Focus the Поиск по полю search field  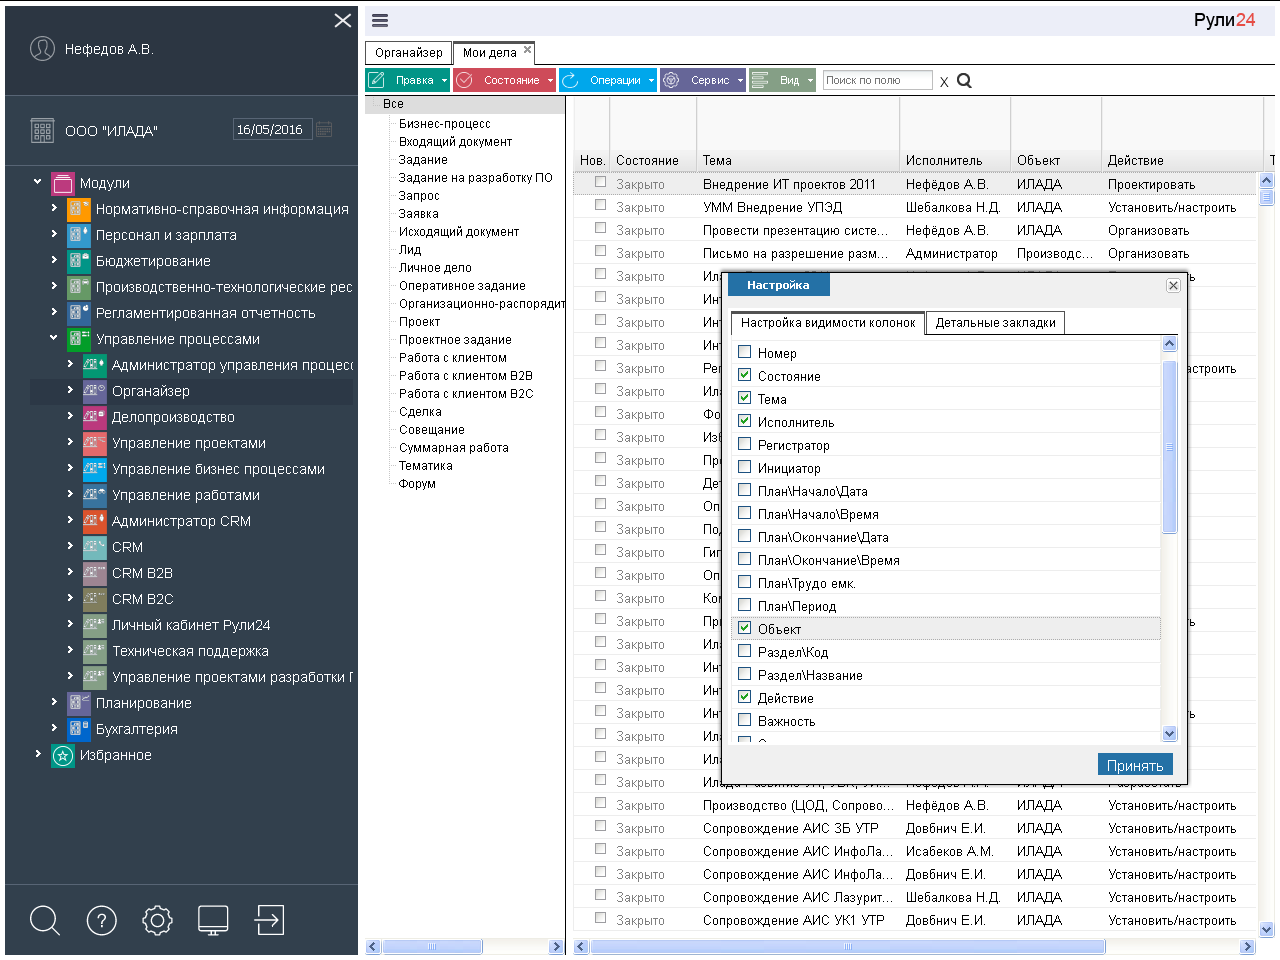(x=877, y=80)
